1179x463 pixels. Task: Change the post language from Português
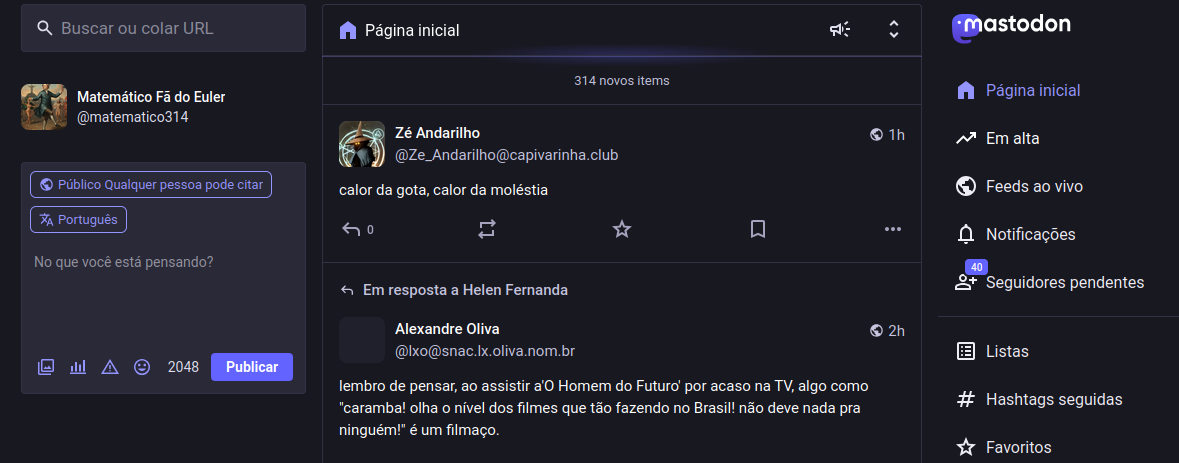(79, 220)
